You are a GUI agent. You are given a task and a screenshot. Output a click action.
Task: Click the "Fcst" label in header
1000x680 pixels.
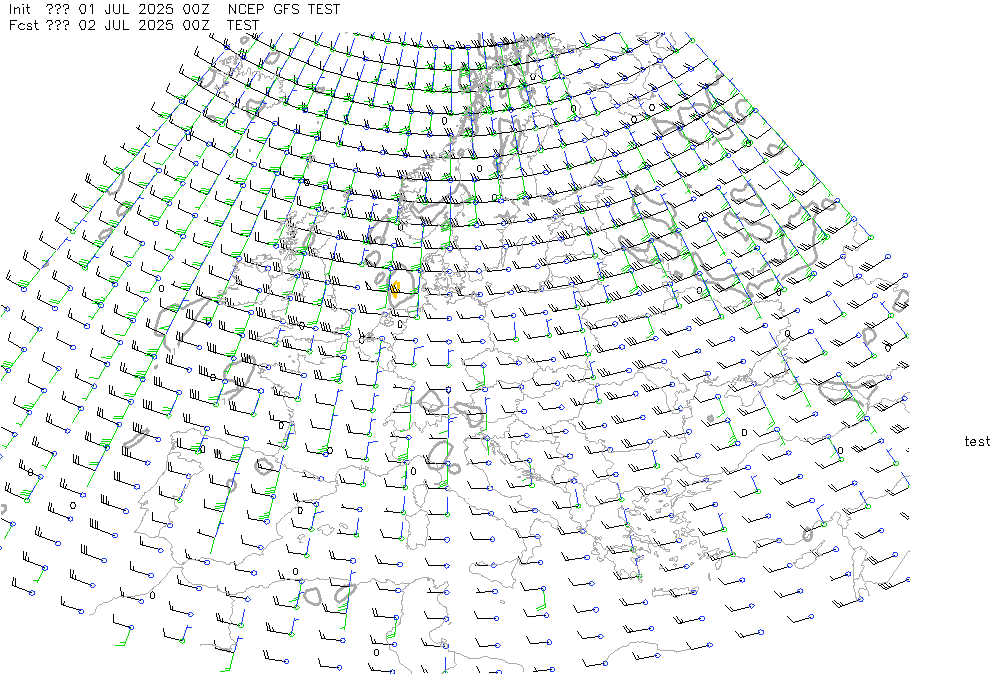tap(24, 26)
